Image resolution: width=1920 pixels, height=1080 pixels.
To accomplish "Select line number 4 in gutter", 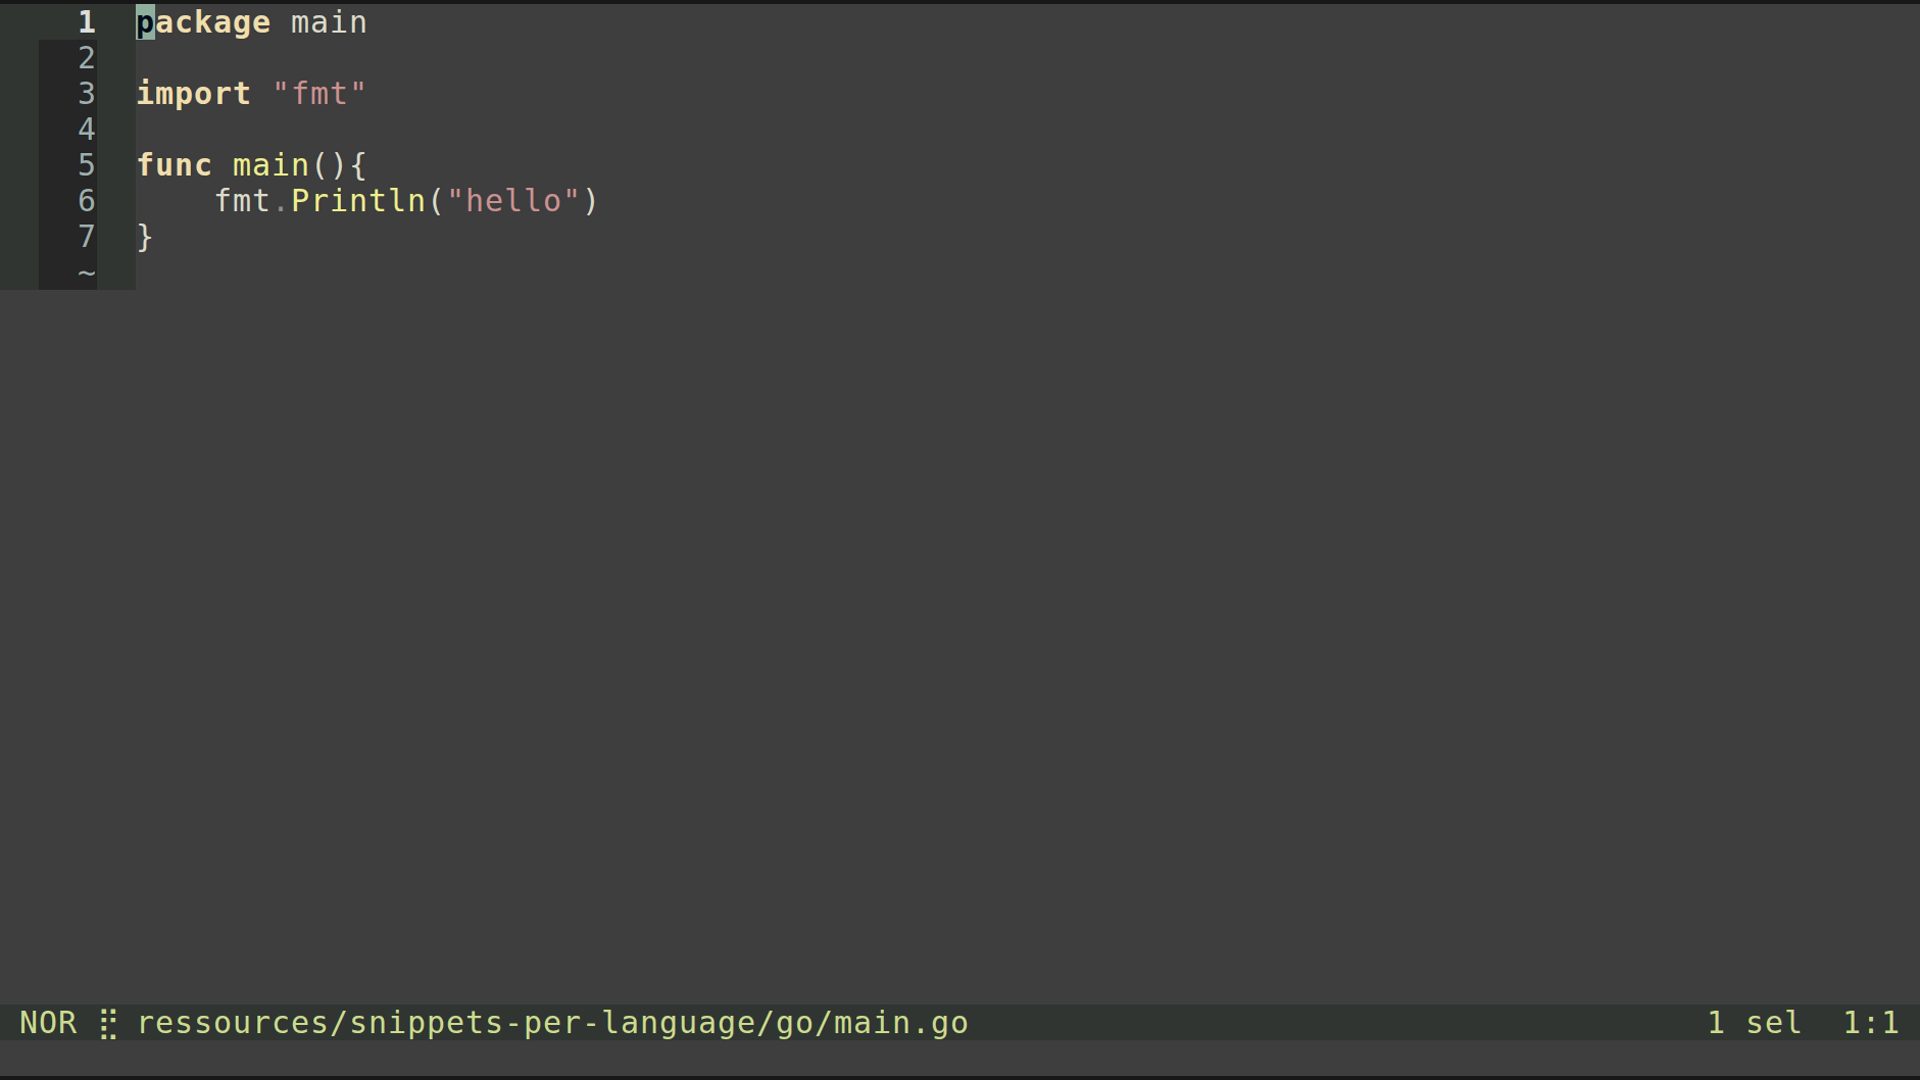I will click(87, 129).
